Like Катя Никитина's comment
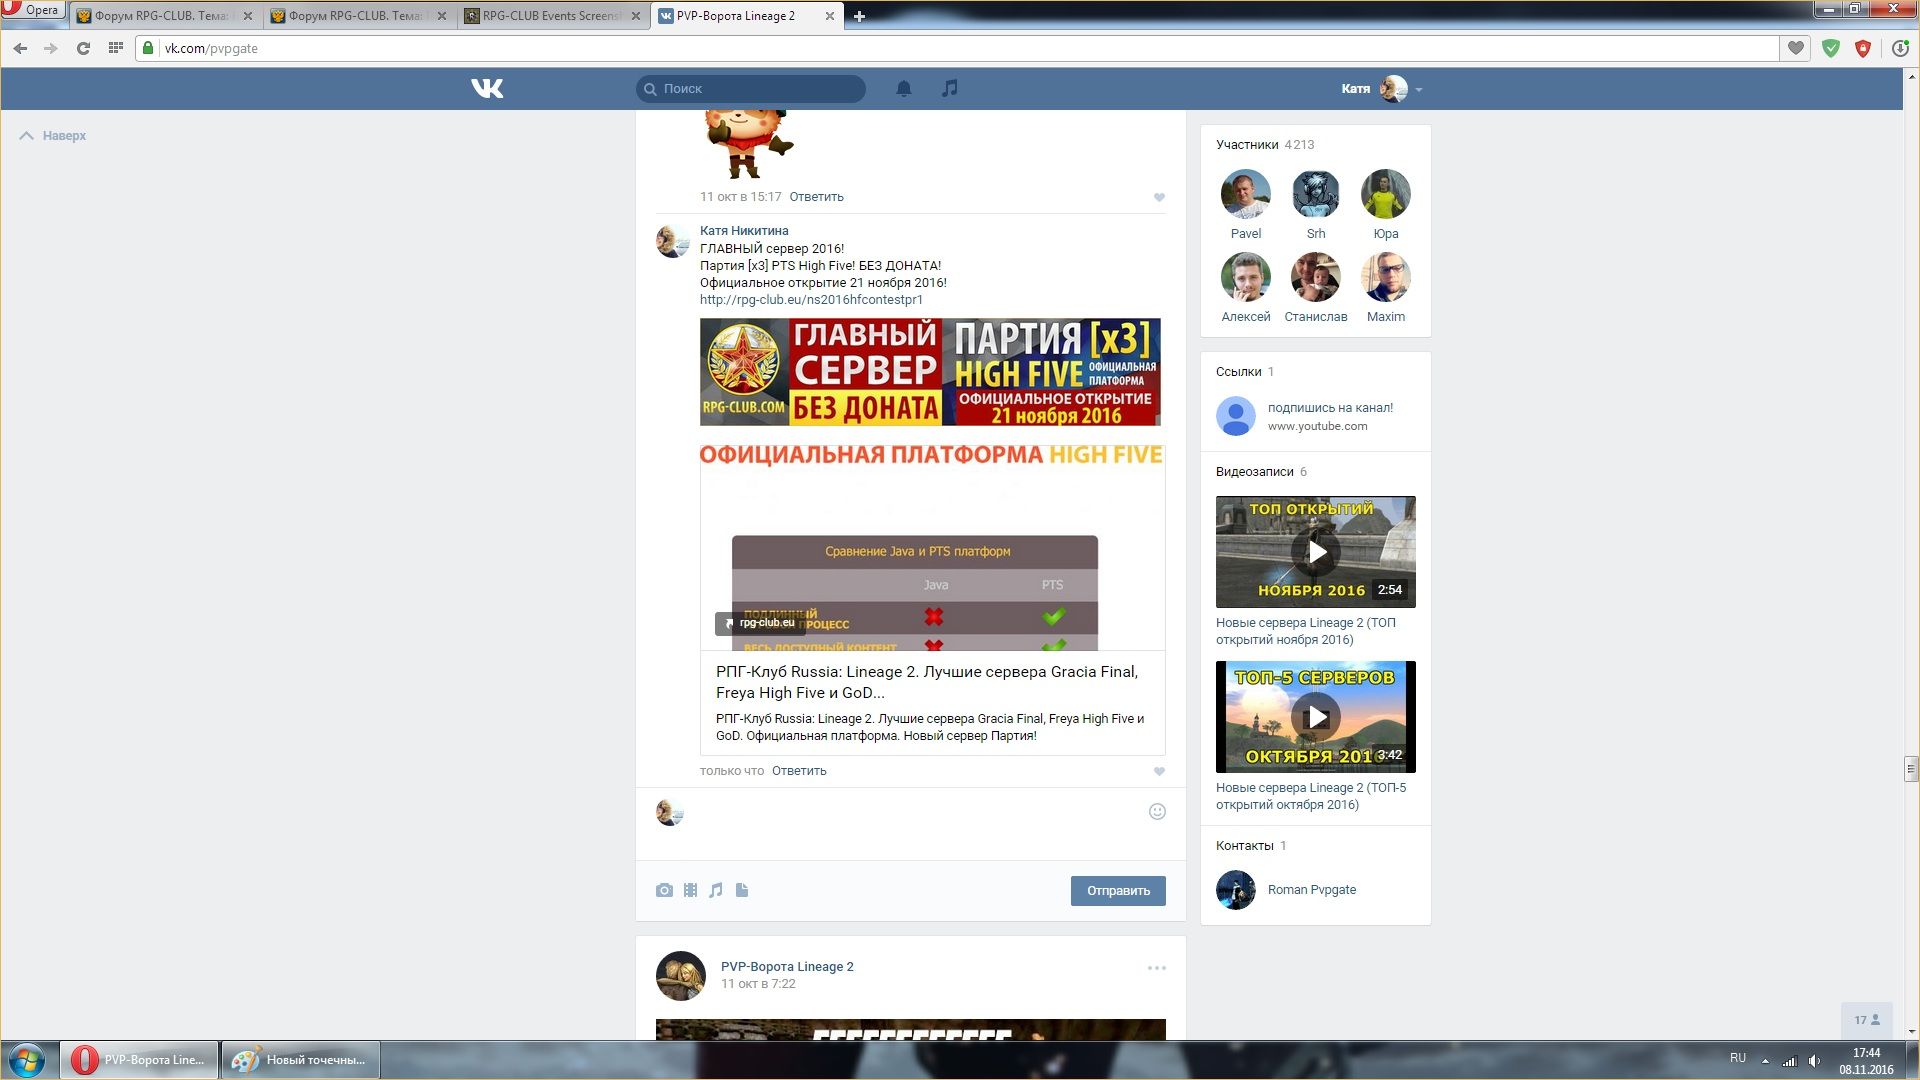This screenshot has width=1920, height=1080. (1159, 771)
